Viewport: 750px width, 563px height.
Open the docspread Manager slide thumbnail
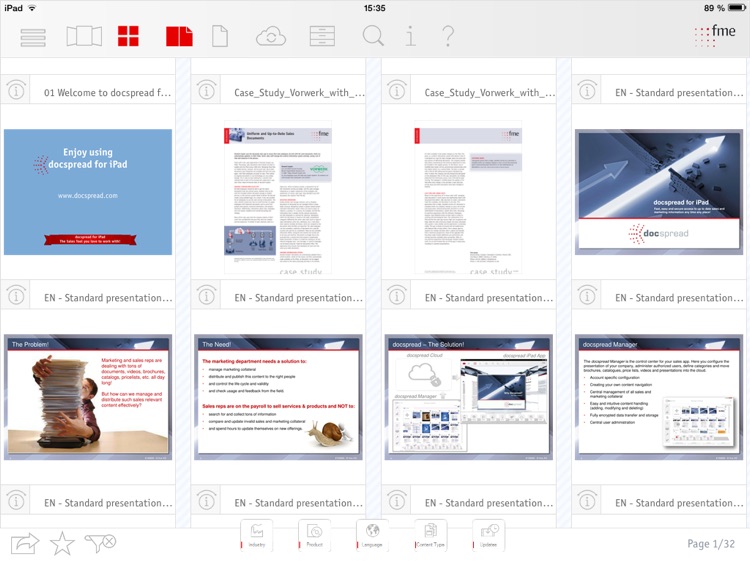[x=659, y=397]
